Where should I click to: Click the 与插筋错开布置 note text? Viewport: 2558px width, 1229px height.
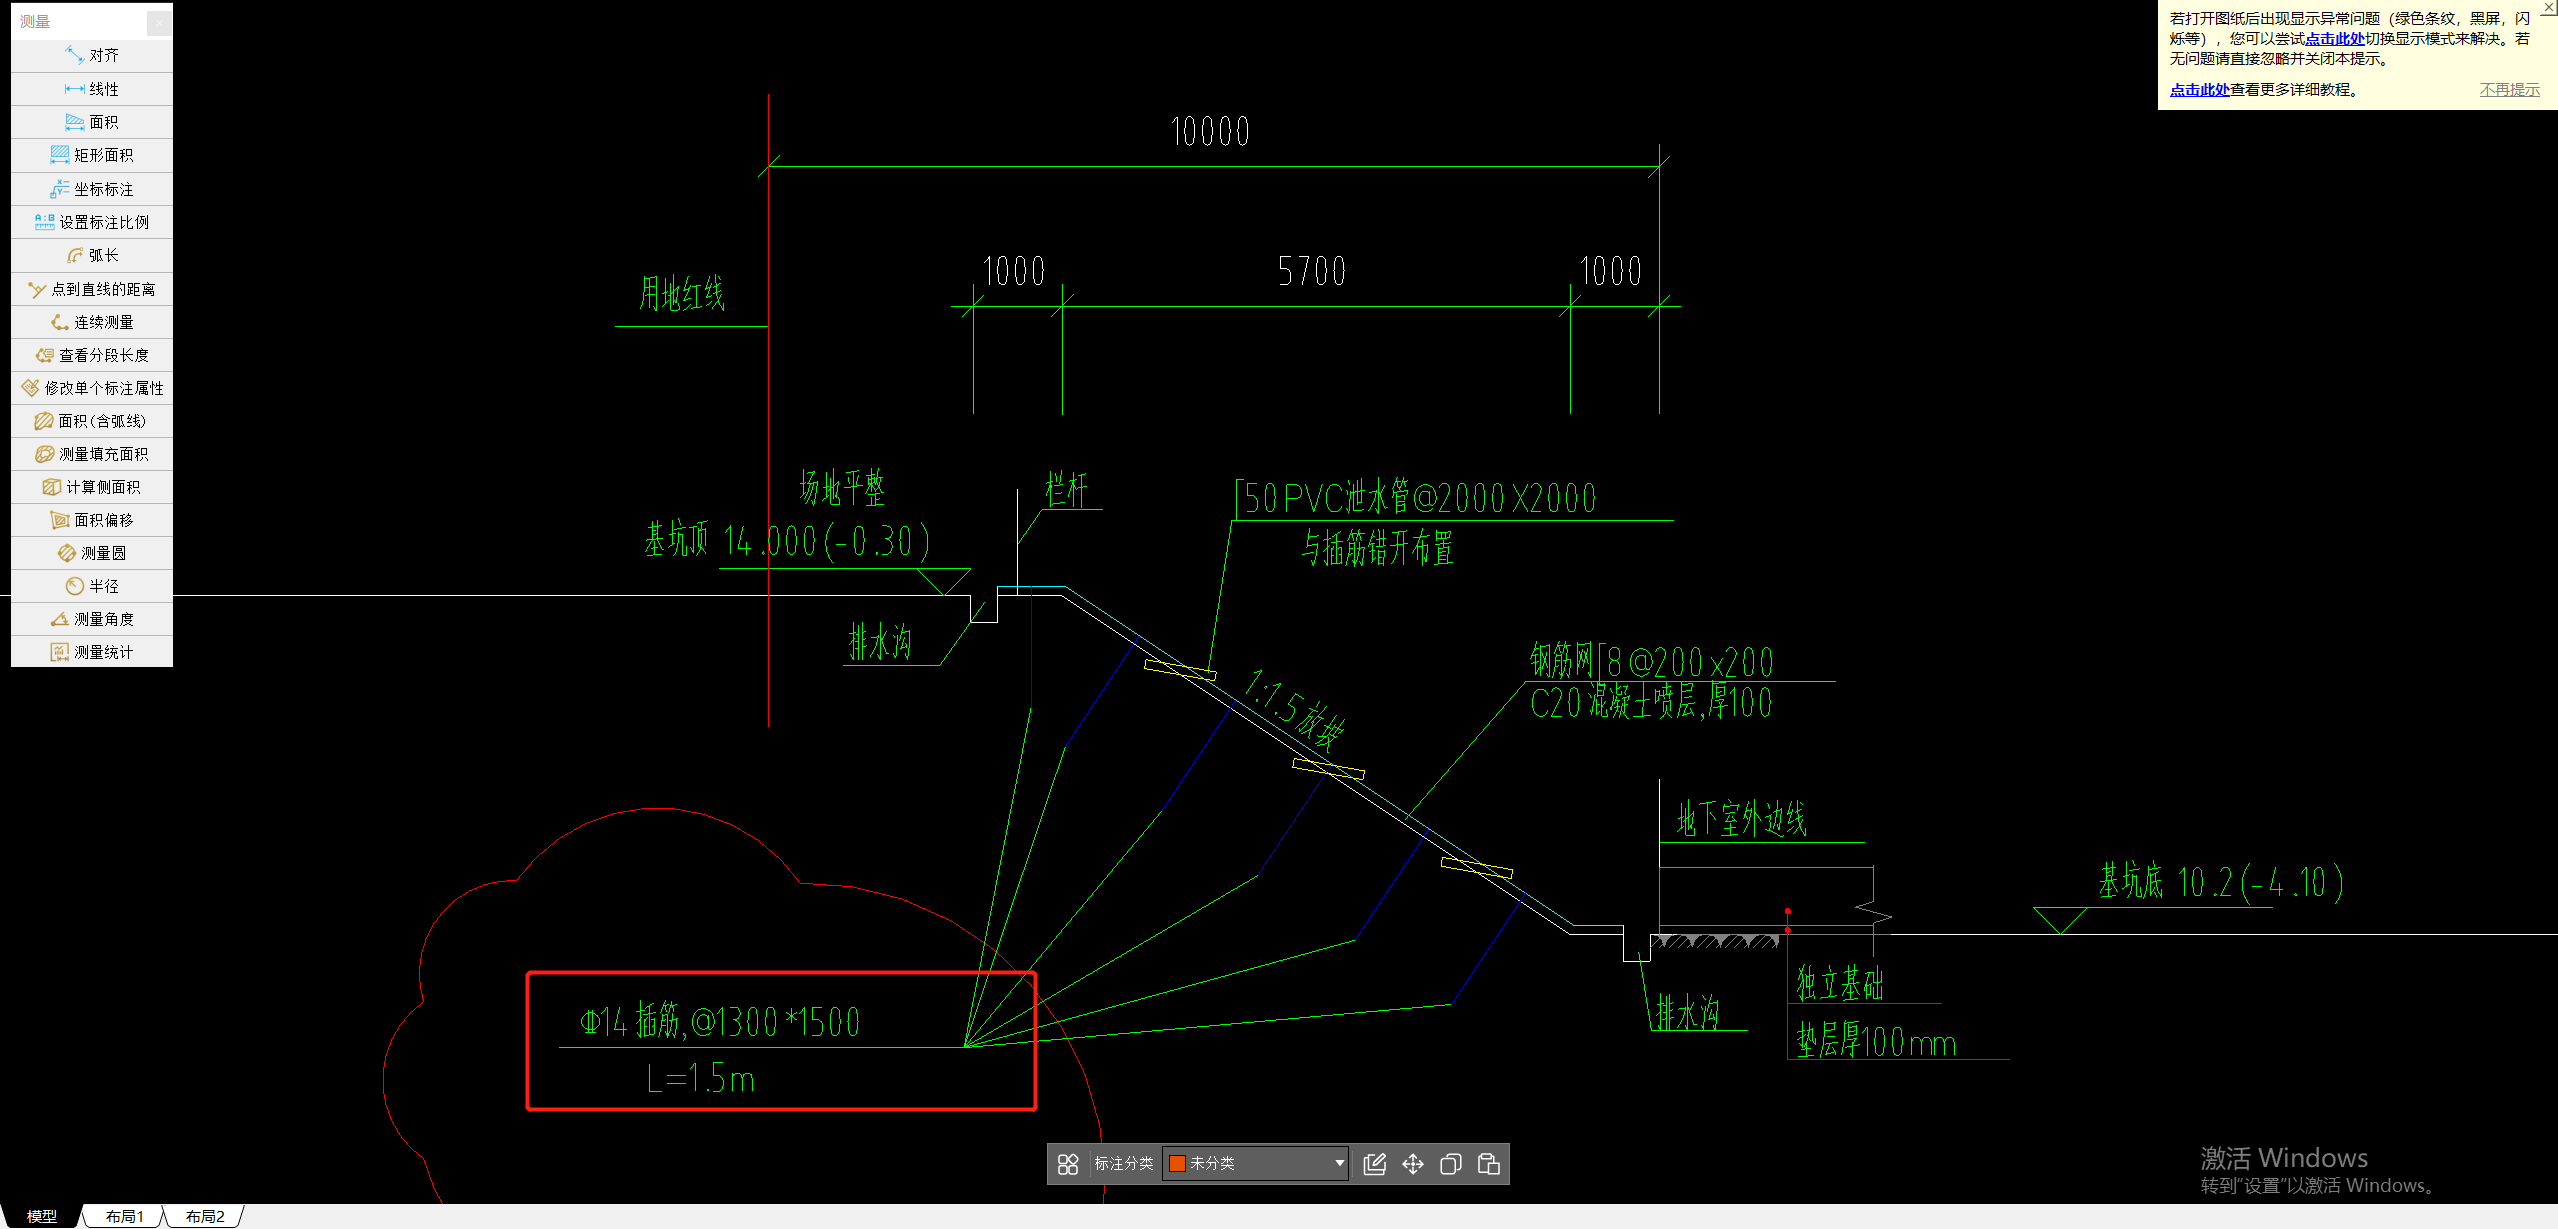tap(1377, 548)
